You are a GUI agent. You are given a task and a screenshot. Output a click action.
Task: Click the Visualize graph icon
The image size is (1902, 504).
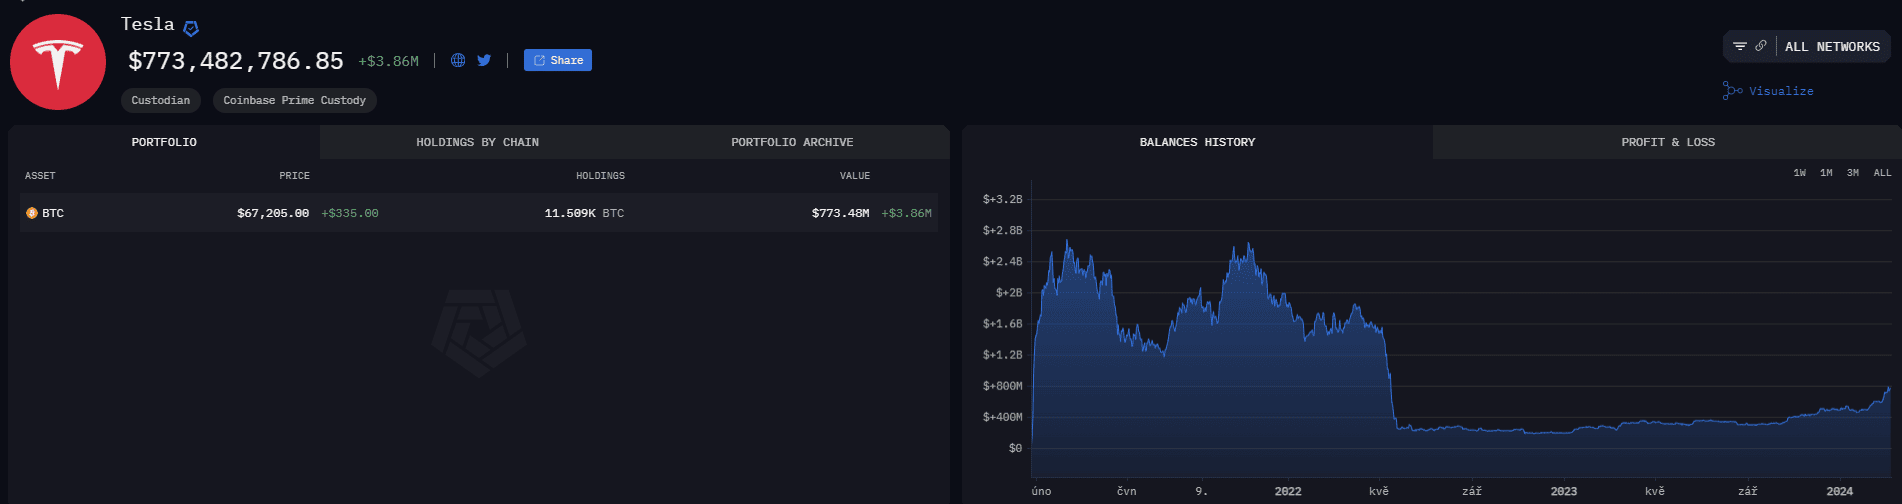coord(1732,91)
